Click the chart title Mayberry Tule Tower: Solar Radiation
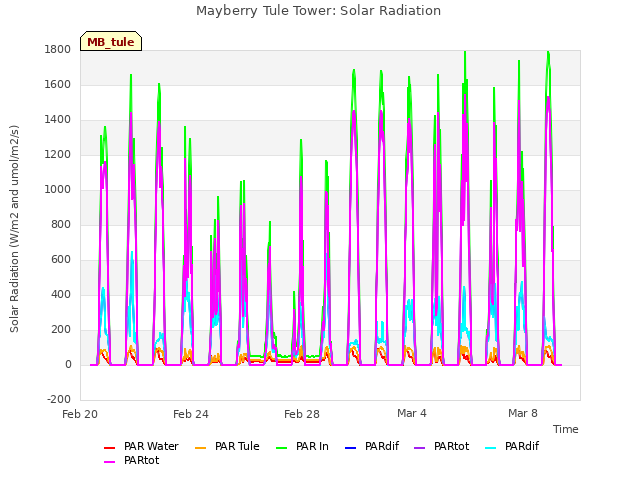640x480 pixels. 318,11
